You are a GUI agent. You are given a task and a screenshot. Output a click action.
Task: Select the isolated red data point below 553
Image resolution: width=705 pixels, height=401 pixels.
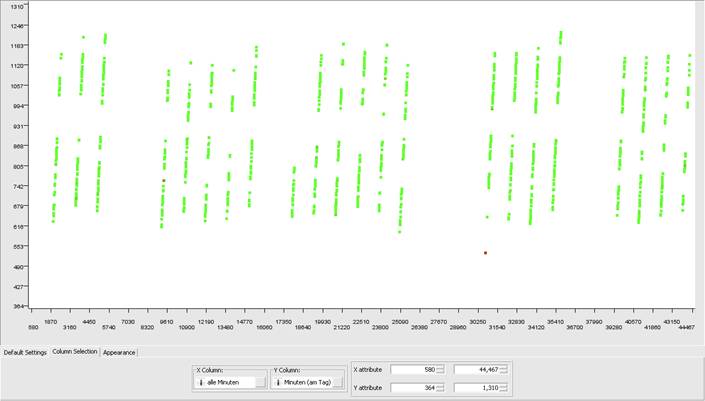[485, 253]
